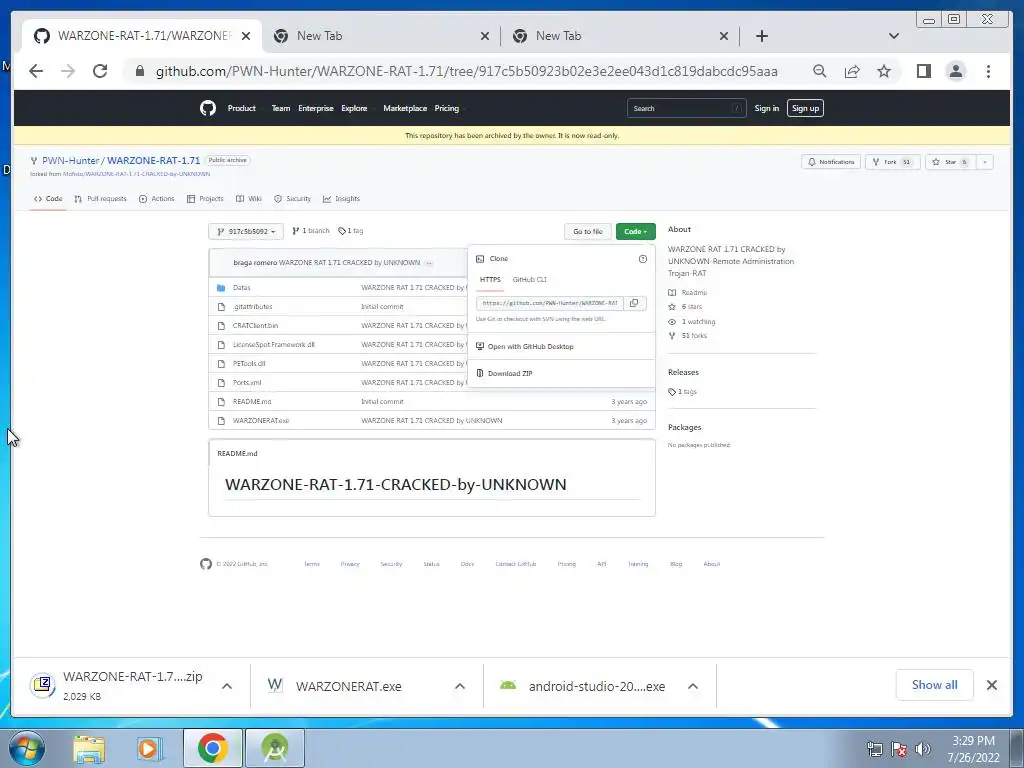Click Sign up button

[x=805, y=108]
